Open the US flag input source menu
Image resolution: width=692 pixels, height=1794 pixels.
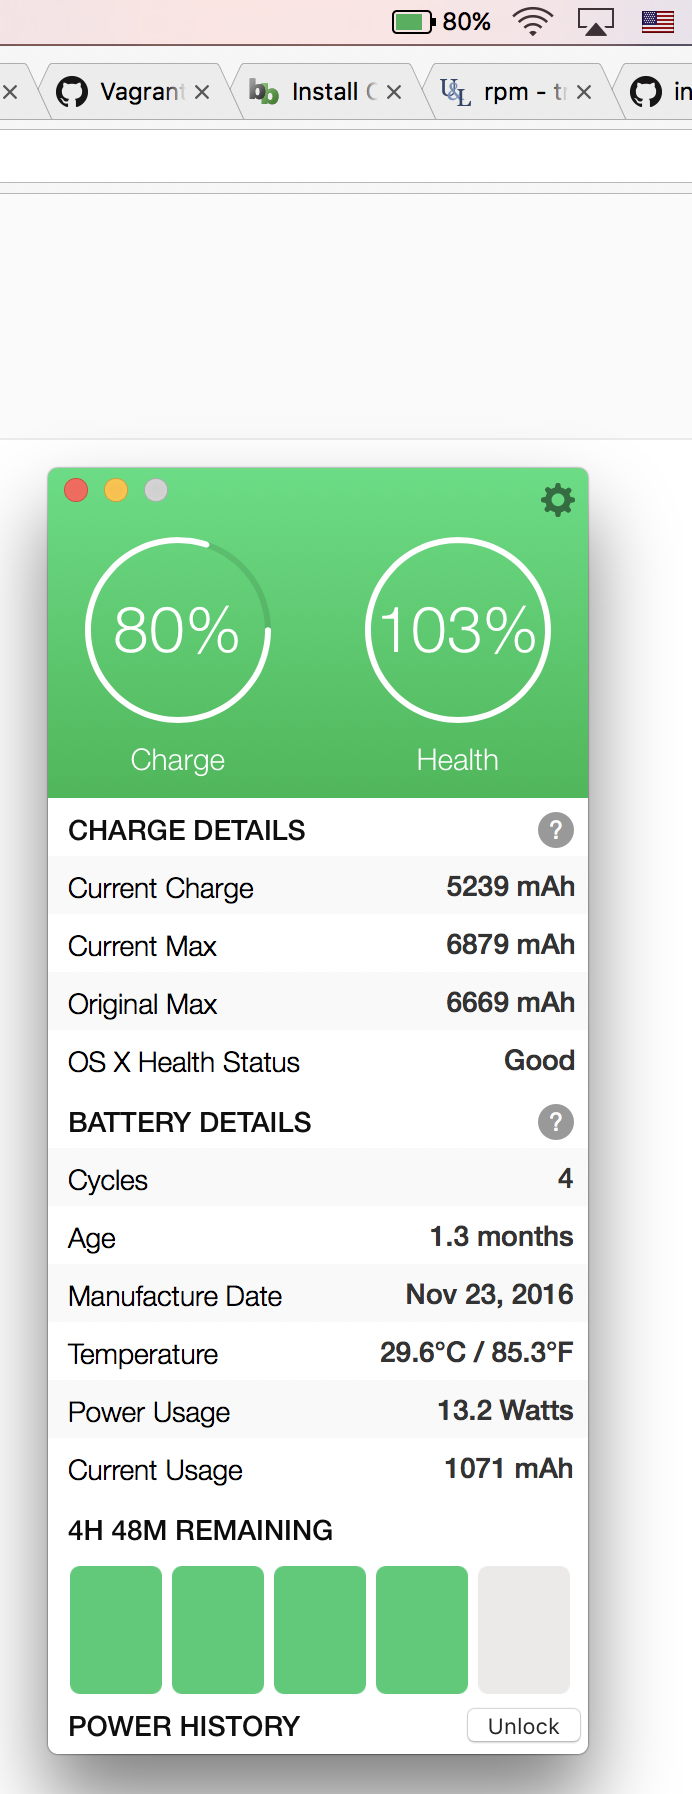657,21
